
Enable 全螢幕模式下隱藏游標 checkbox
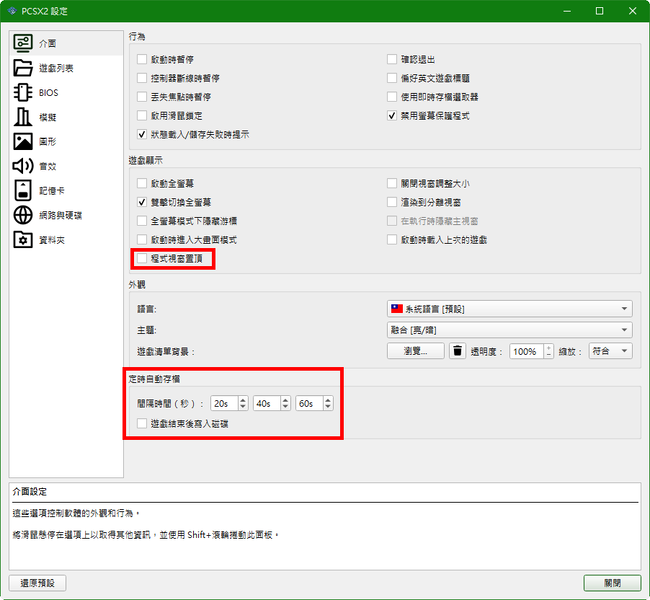coord(142,221)
